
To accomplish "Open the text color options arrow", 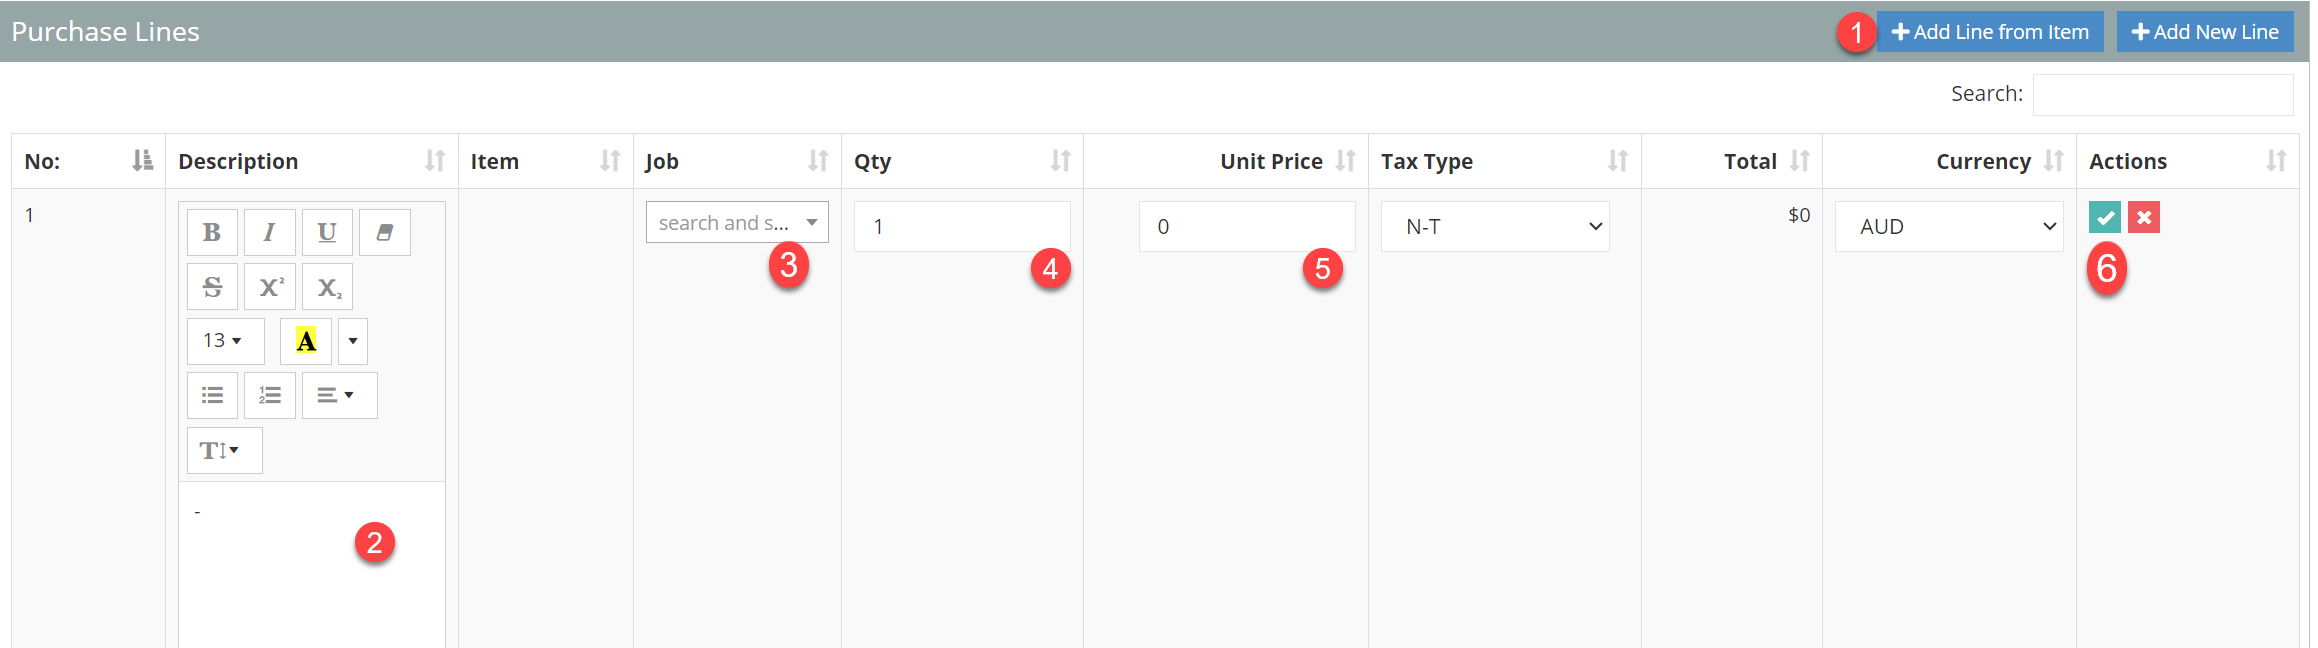I will tap(353, 341).
